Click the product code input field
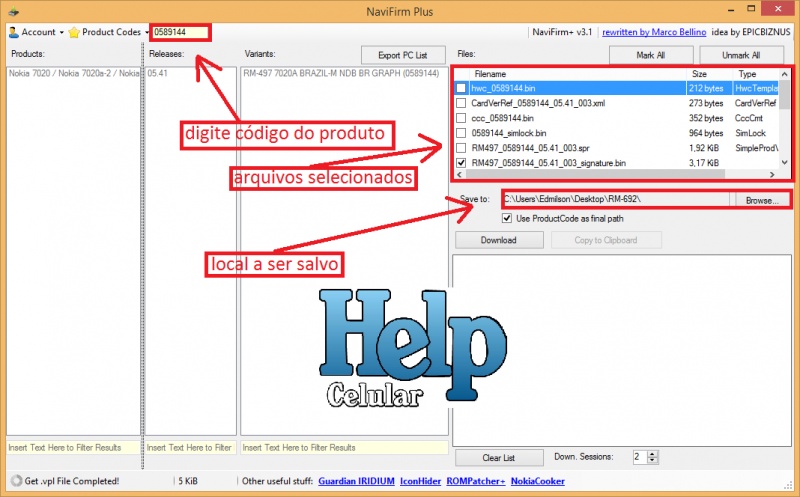 (x=180, y=32)
